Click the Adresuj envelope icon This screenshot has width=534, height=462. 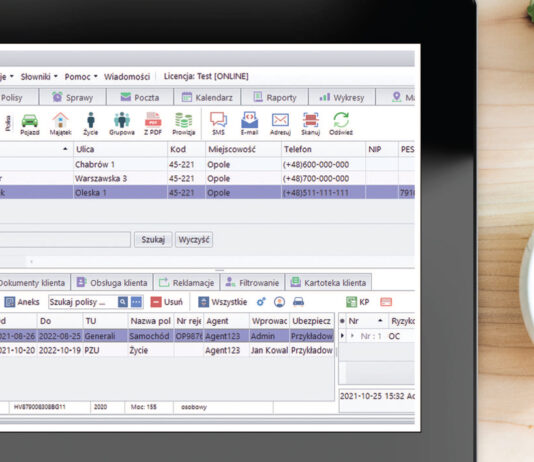(x=280, y=124)
